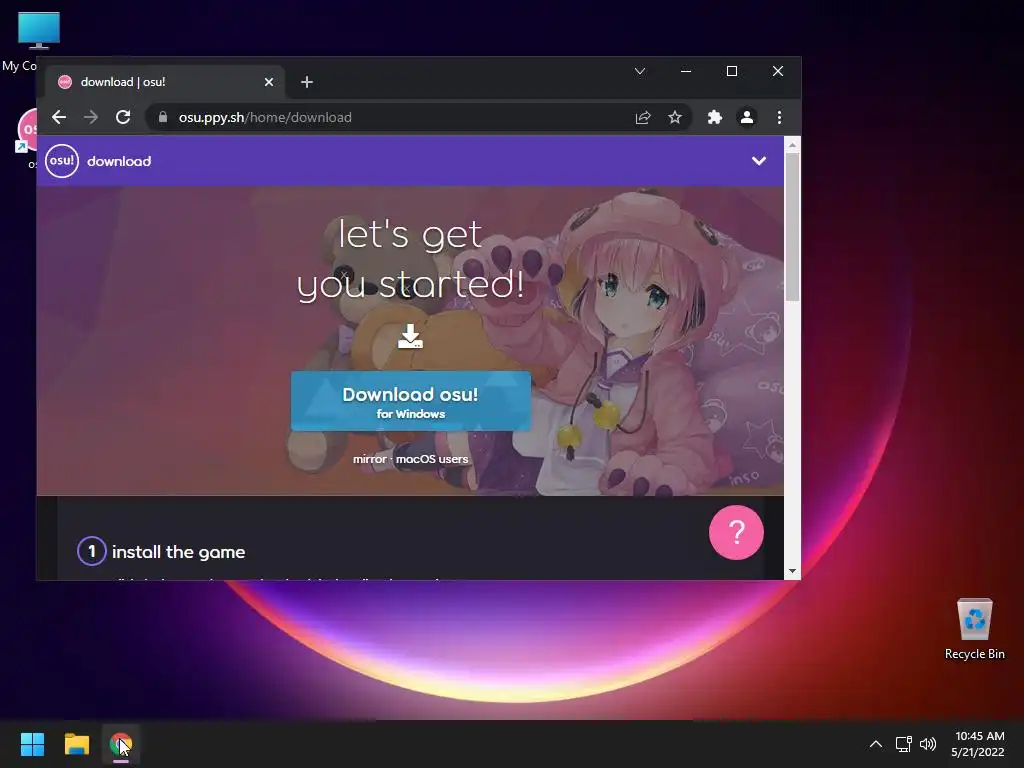Open the pink question mark help button
Viewport: 1024px width, 768px height.
click(736, 532)
